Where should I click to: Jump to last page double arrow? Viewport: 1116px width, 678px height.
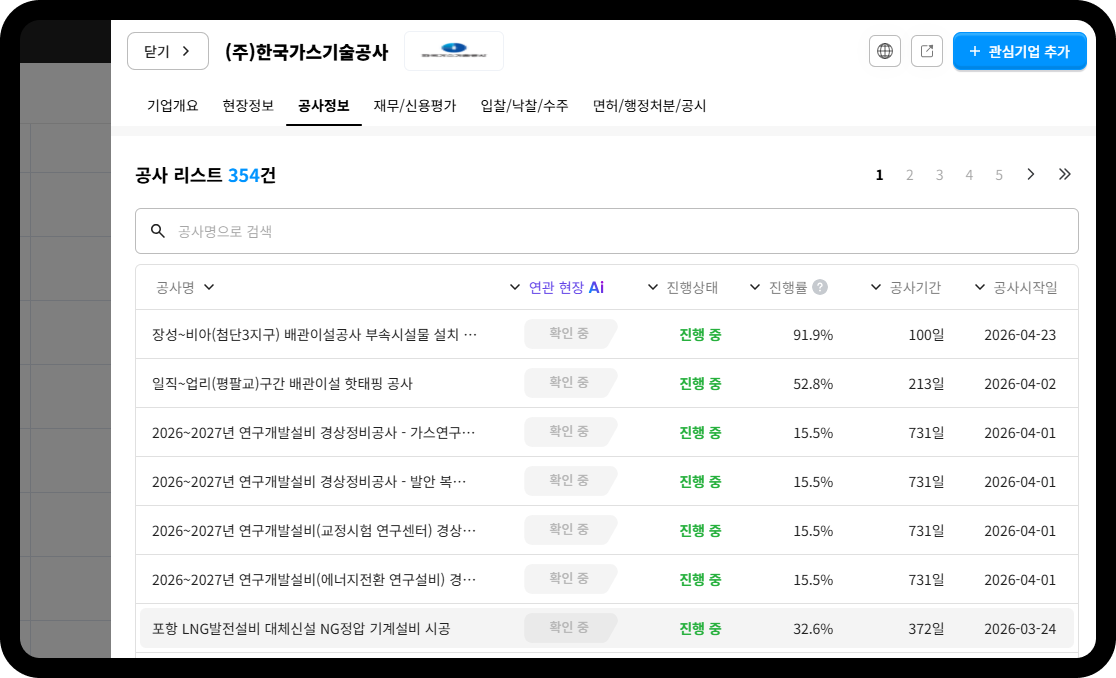pyautogui.click(x=1065, y=174)
